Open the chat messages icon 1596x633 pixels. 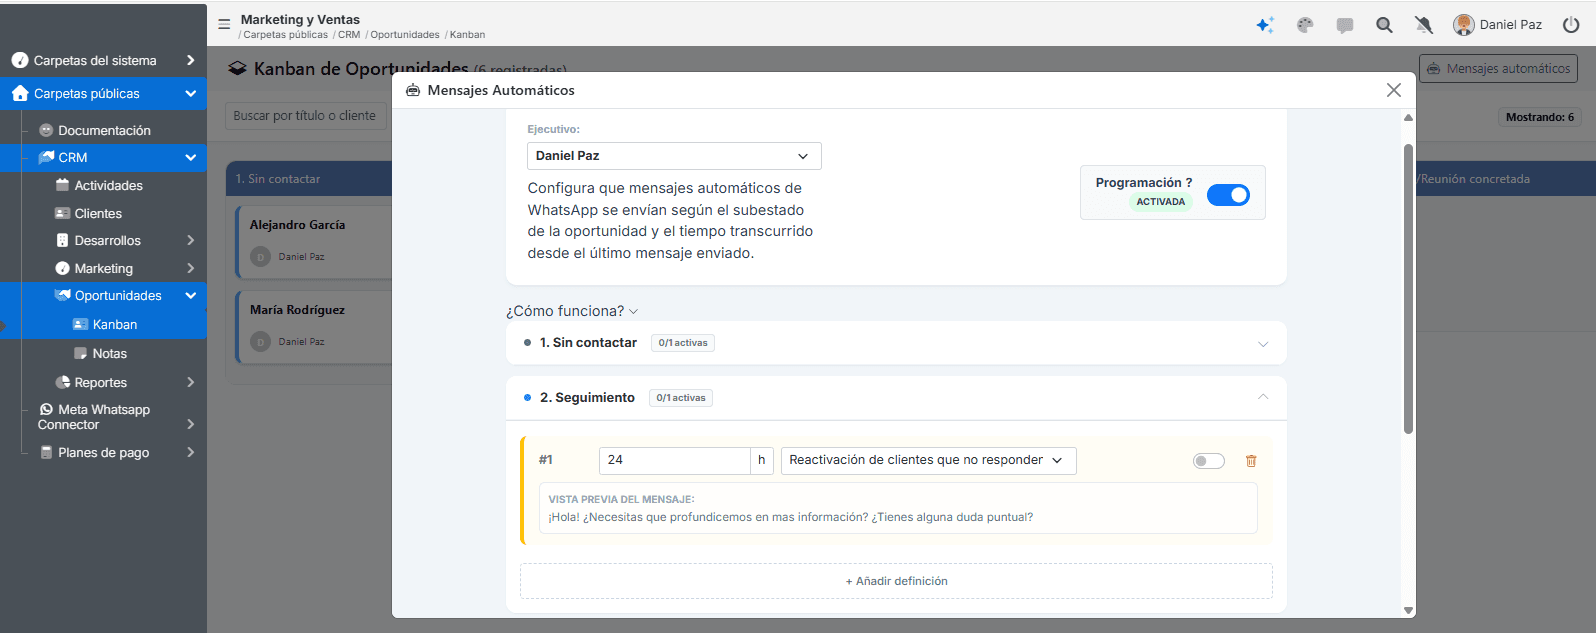pos(1345,25)
